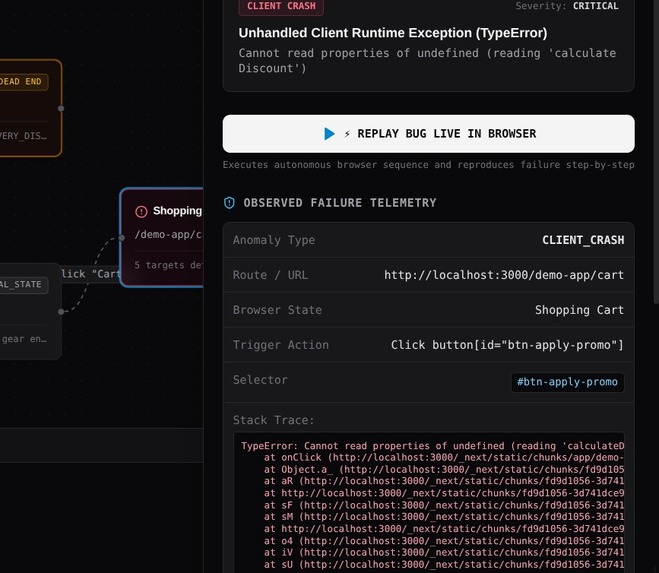Click the edge label reading click "Cart
The width and height of the screenshot is (659, 573).
tap(91, 274)
